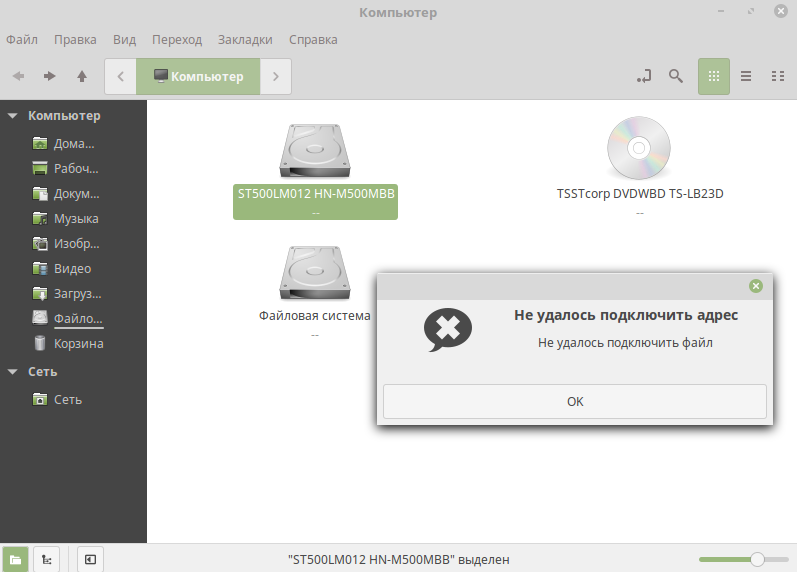
Task: Click the error speech bubble icon
Action: pyautogui.click(x=448, y=329)
